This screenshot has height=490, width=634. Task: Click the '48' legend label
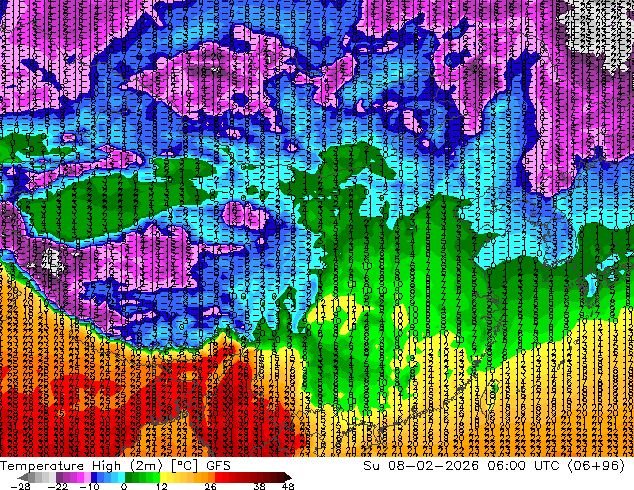point(288,486)
